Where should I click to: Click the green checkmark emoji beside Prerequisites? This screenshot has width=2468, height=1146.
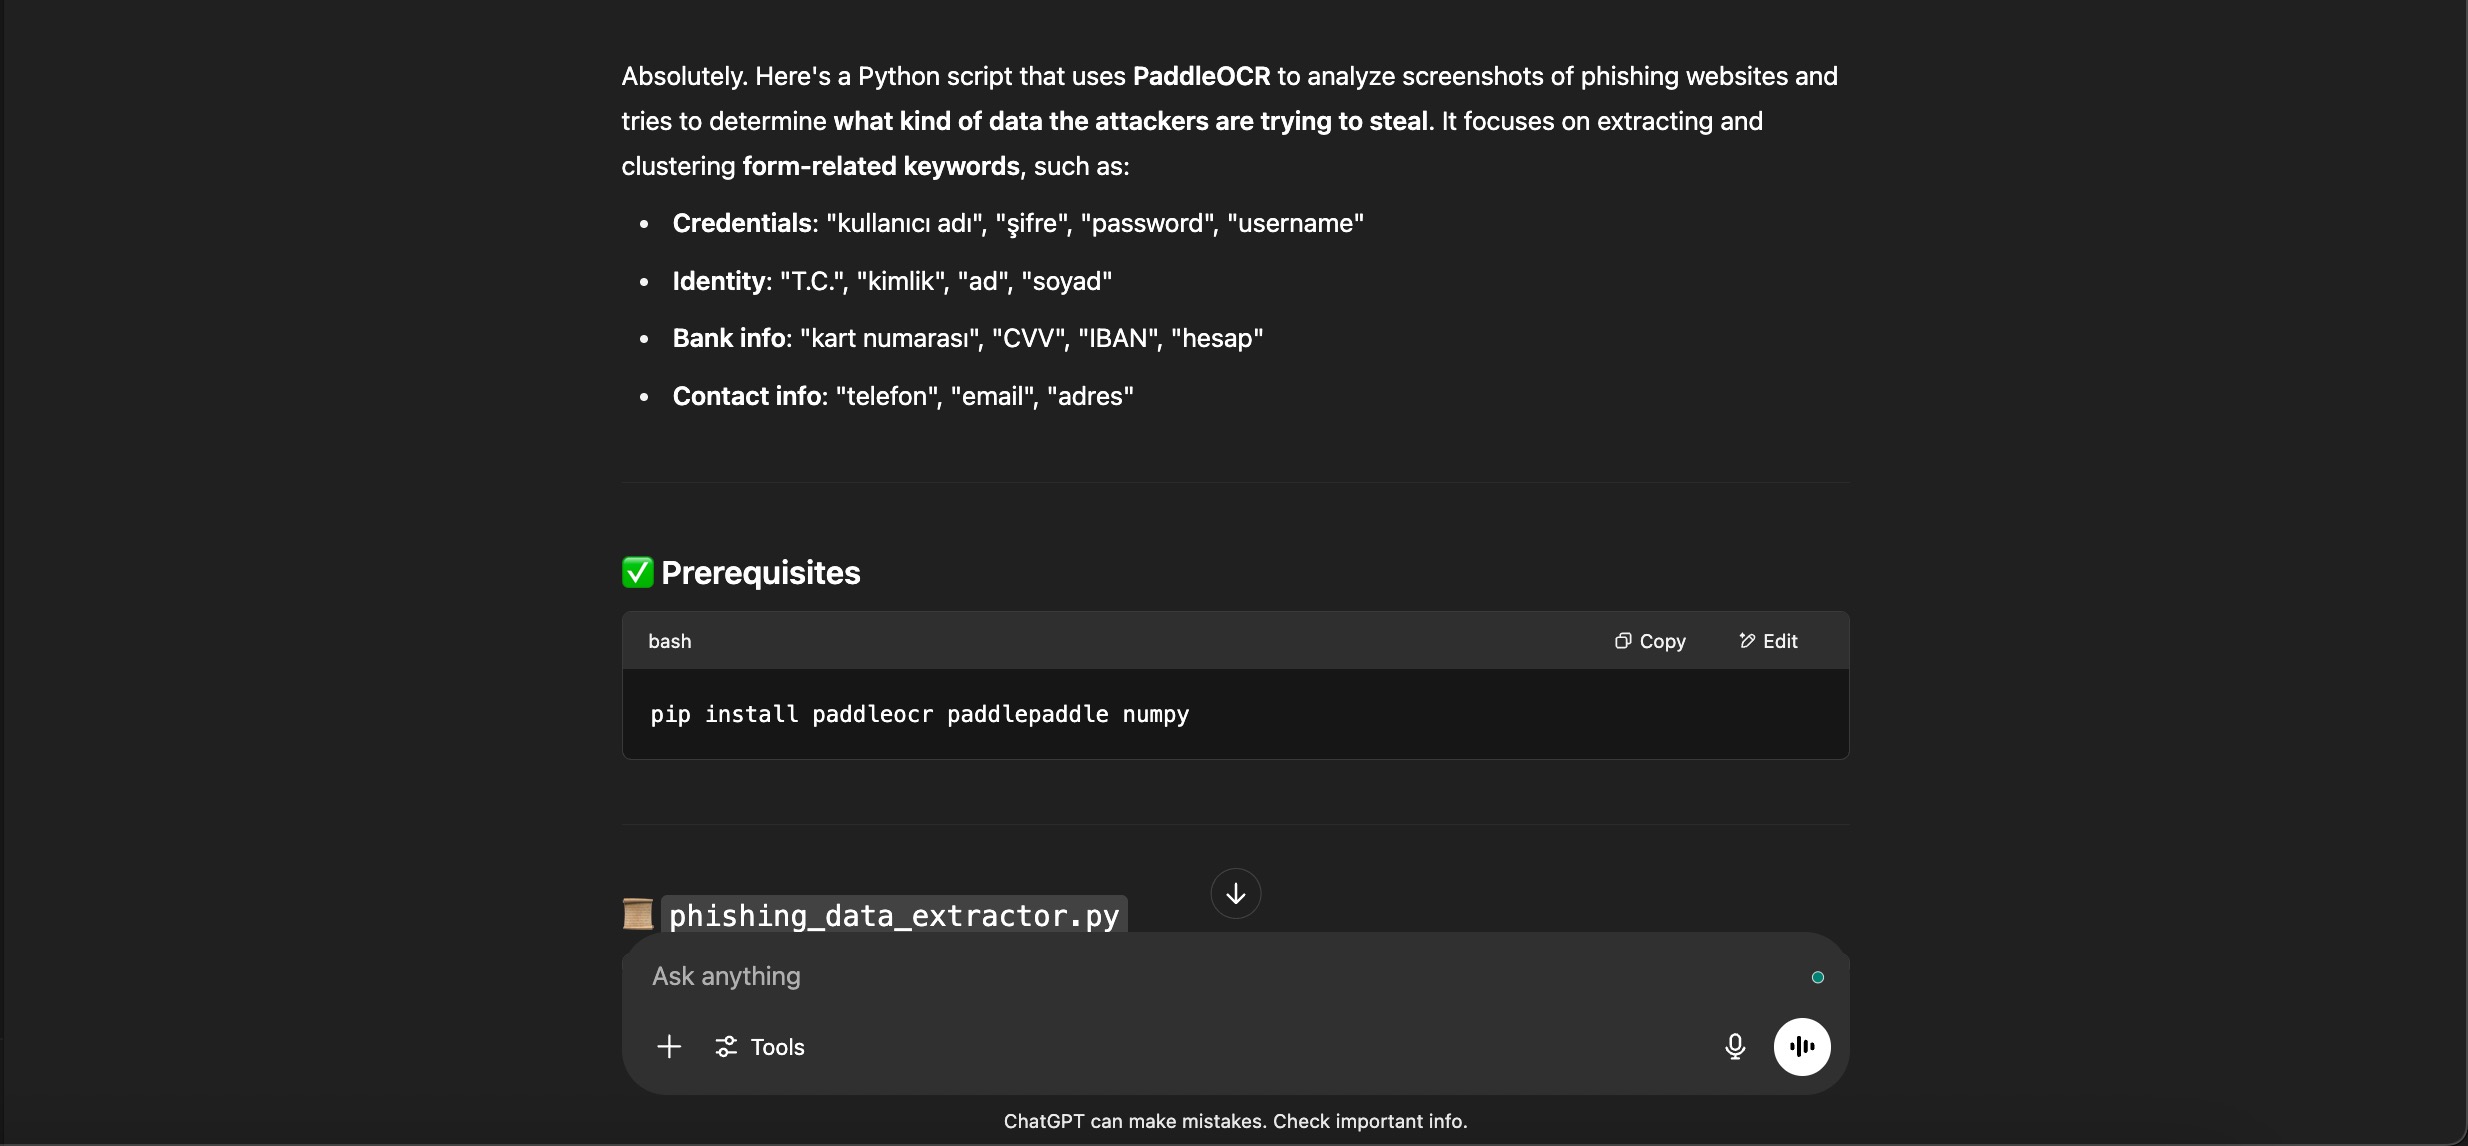(637, 573)
